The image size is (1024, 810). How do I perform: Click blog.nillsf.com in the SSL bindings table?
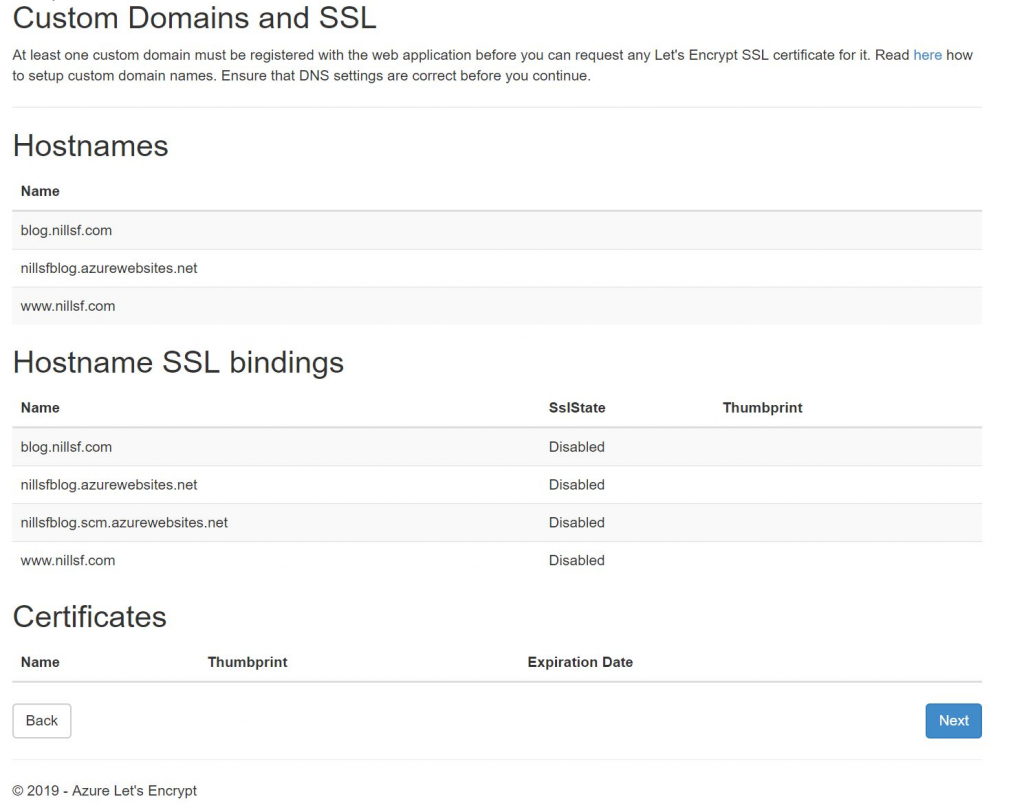(66, 447)
